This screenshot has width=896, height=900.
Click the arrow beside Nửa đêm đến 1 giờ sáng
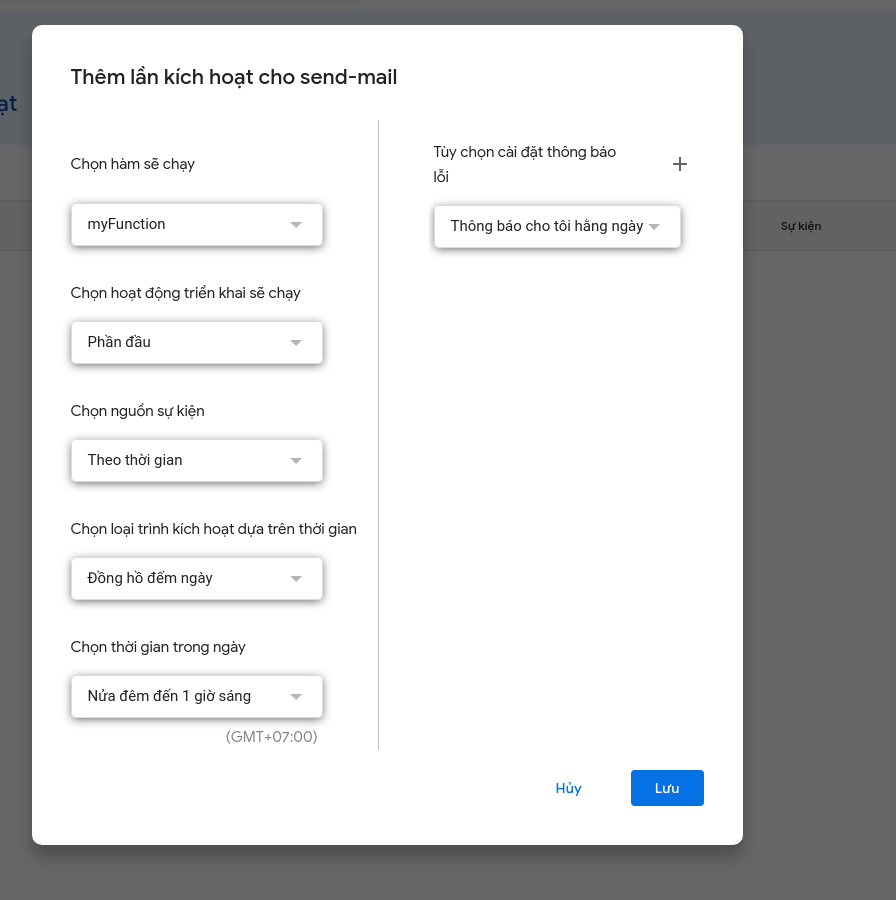(x=296, y=697)
